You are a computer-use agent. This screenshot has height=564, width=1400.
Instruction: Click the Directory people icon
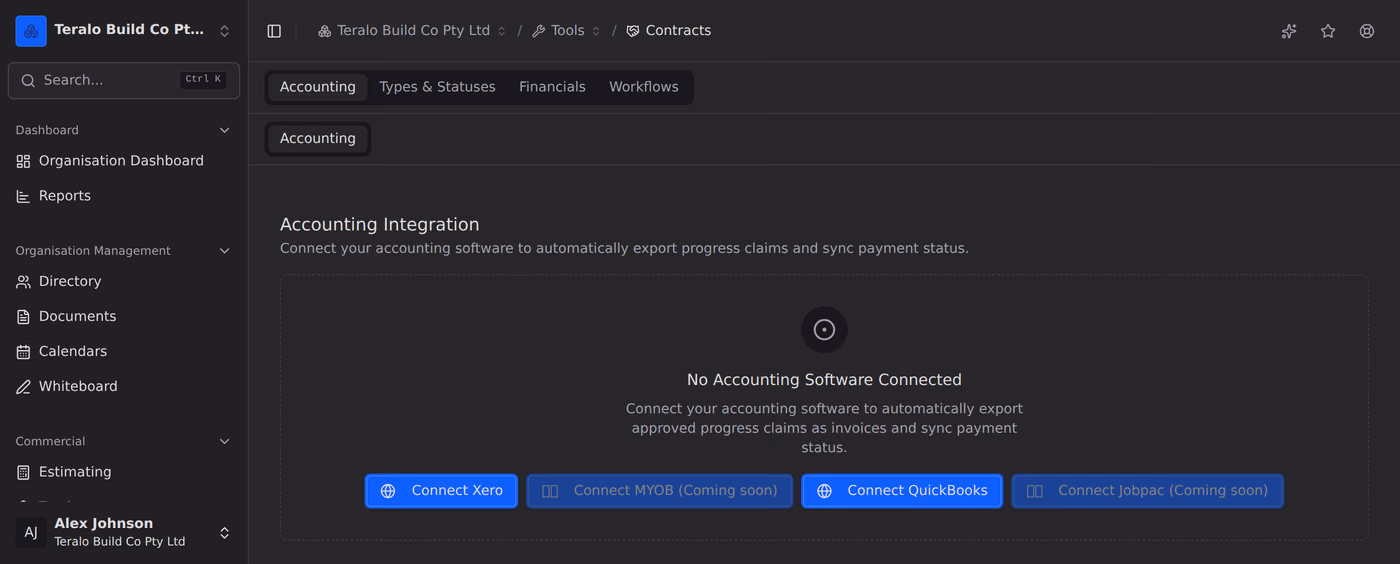coord(24,282)
